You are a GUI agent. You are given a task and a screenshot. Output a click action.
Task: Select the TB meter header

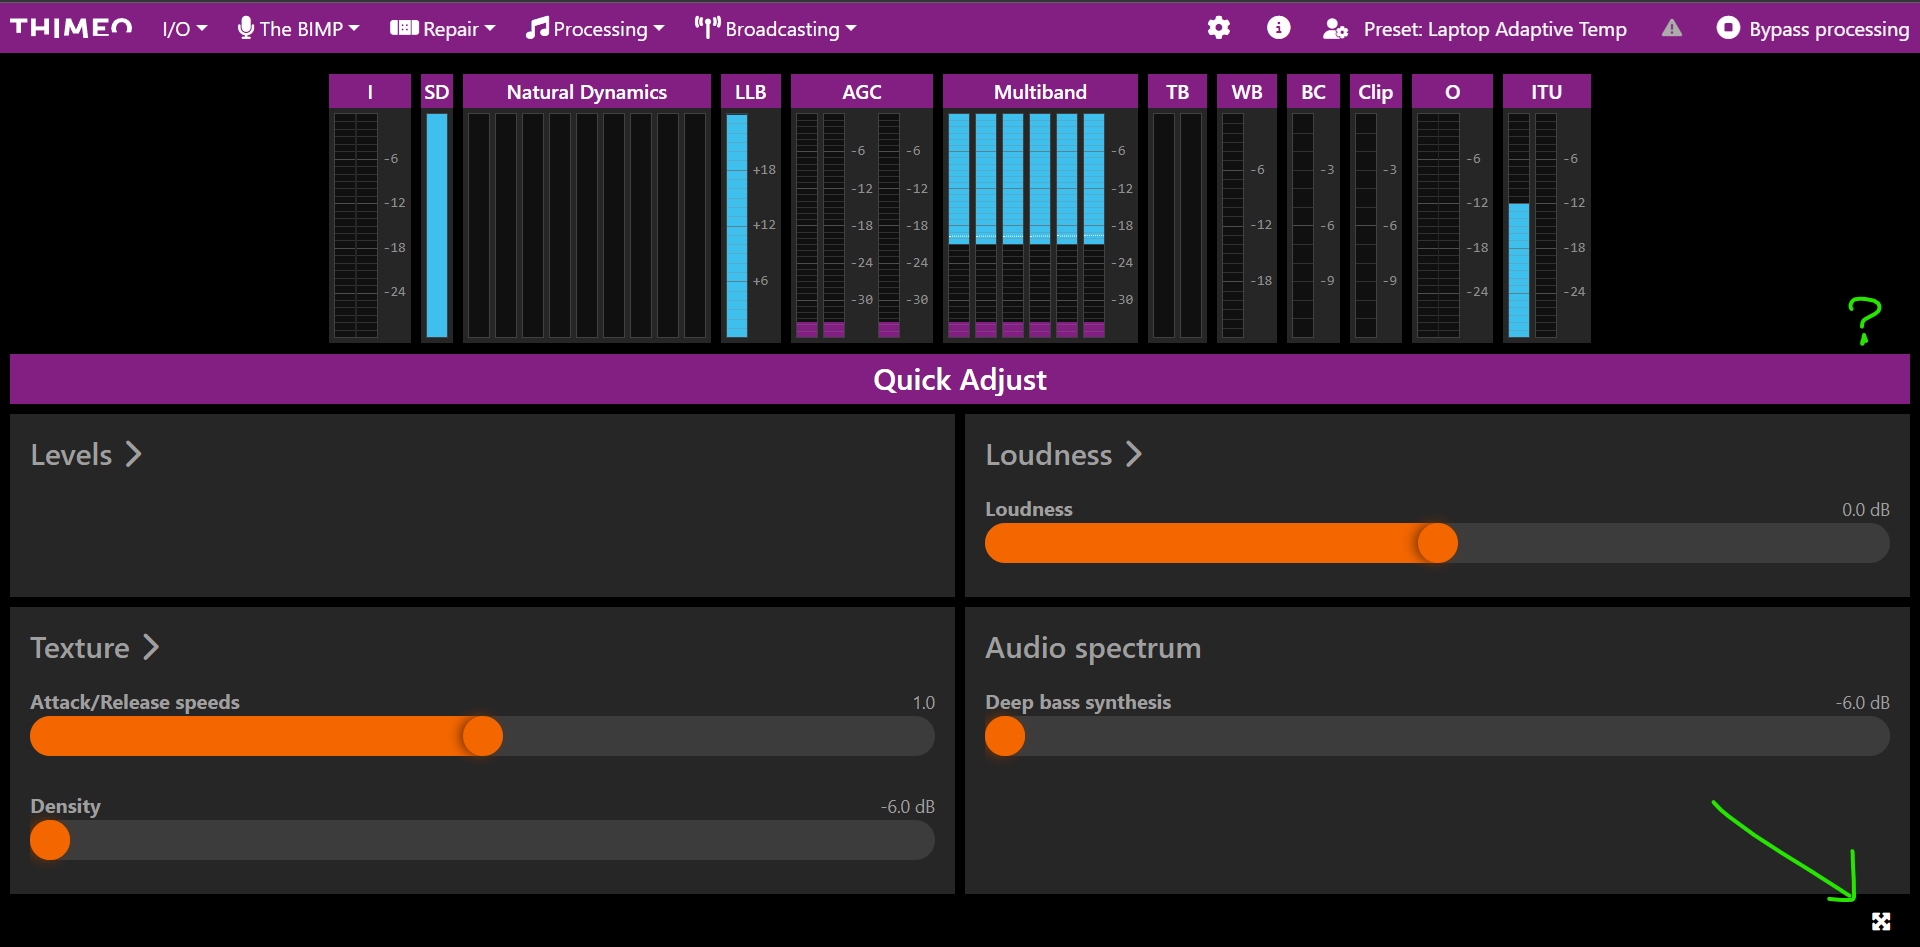point(1177,91)
